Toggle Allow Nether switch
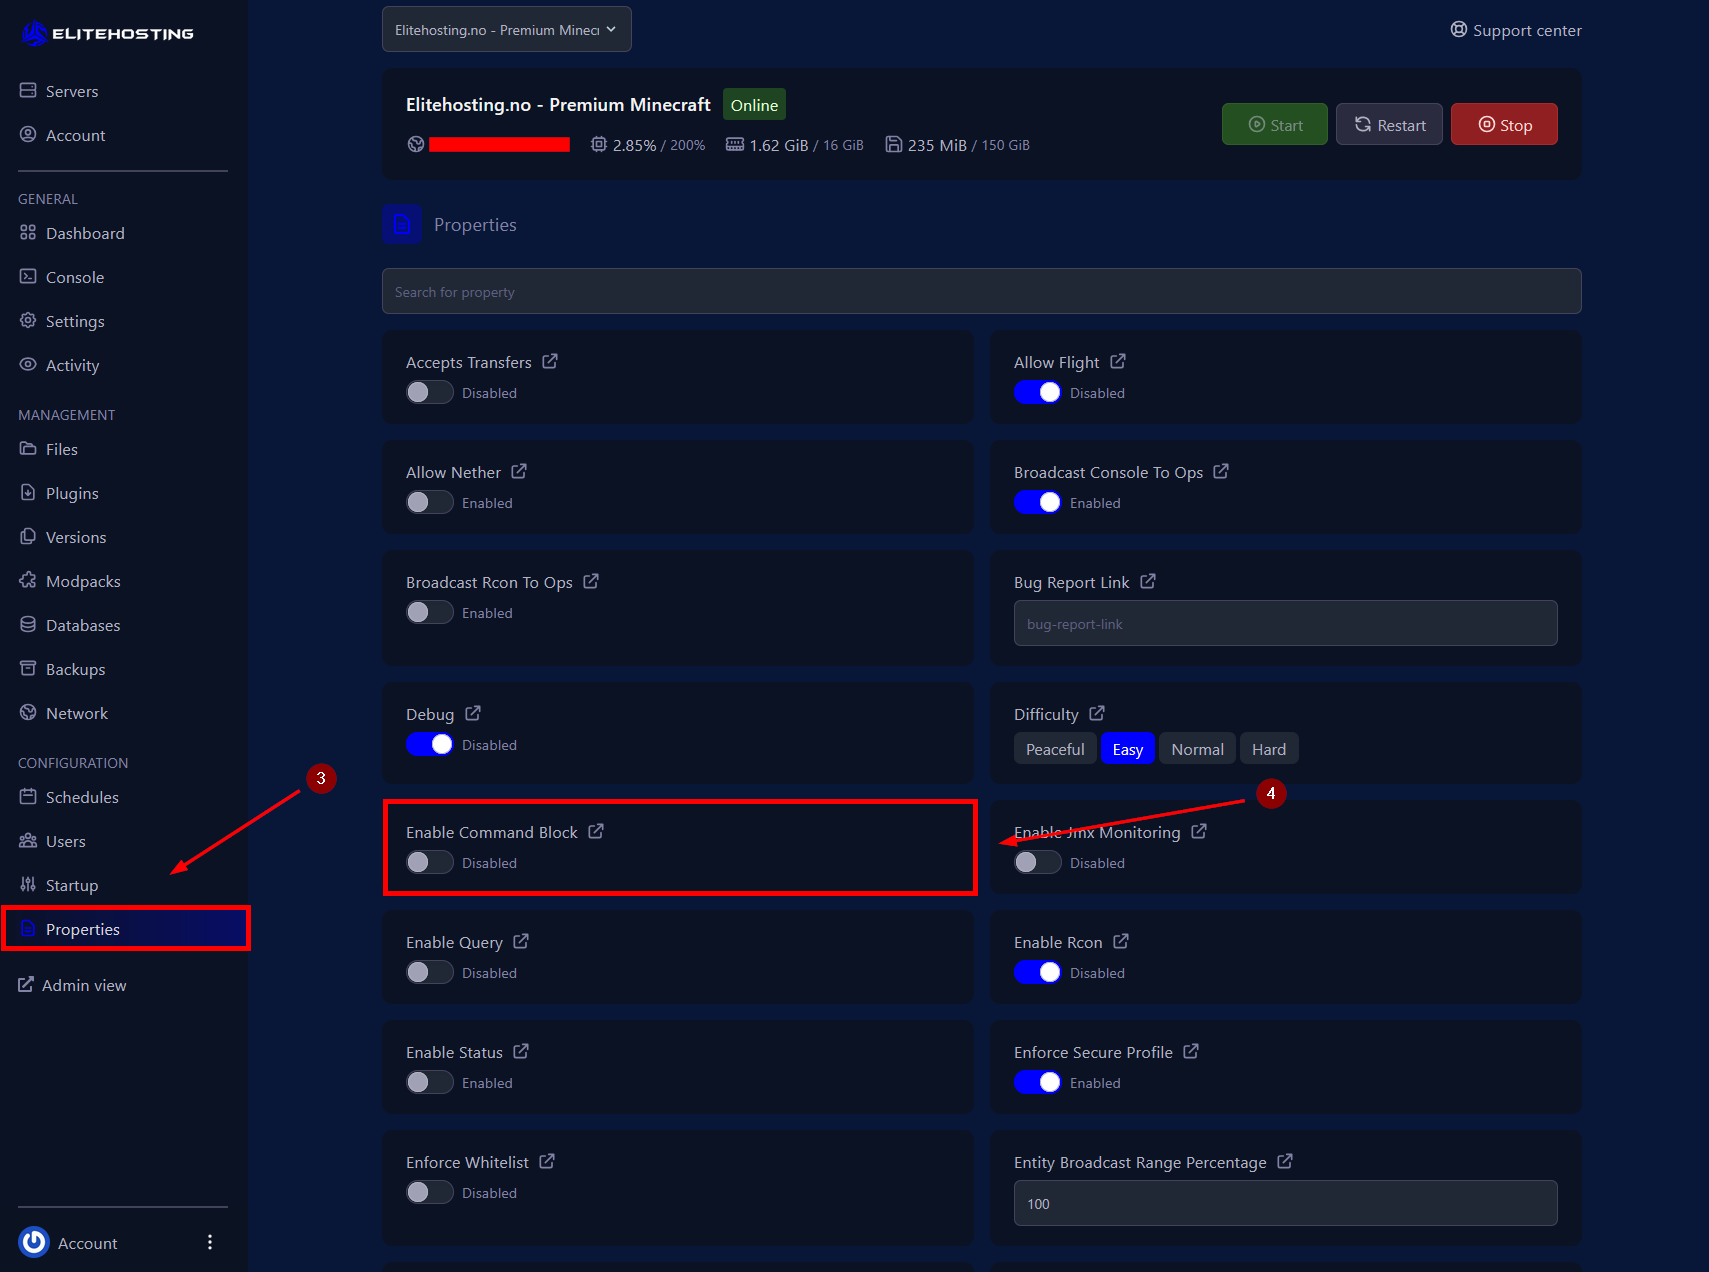Viewport: 1709px width, 1272px height. (x=430, y=502)
